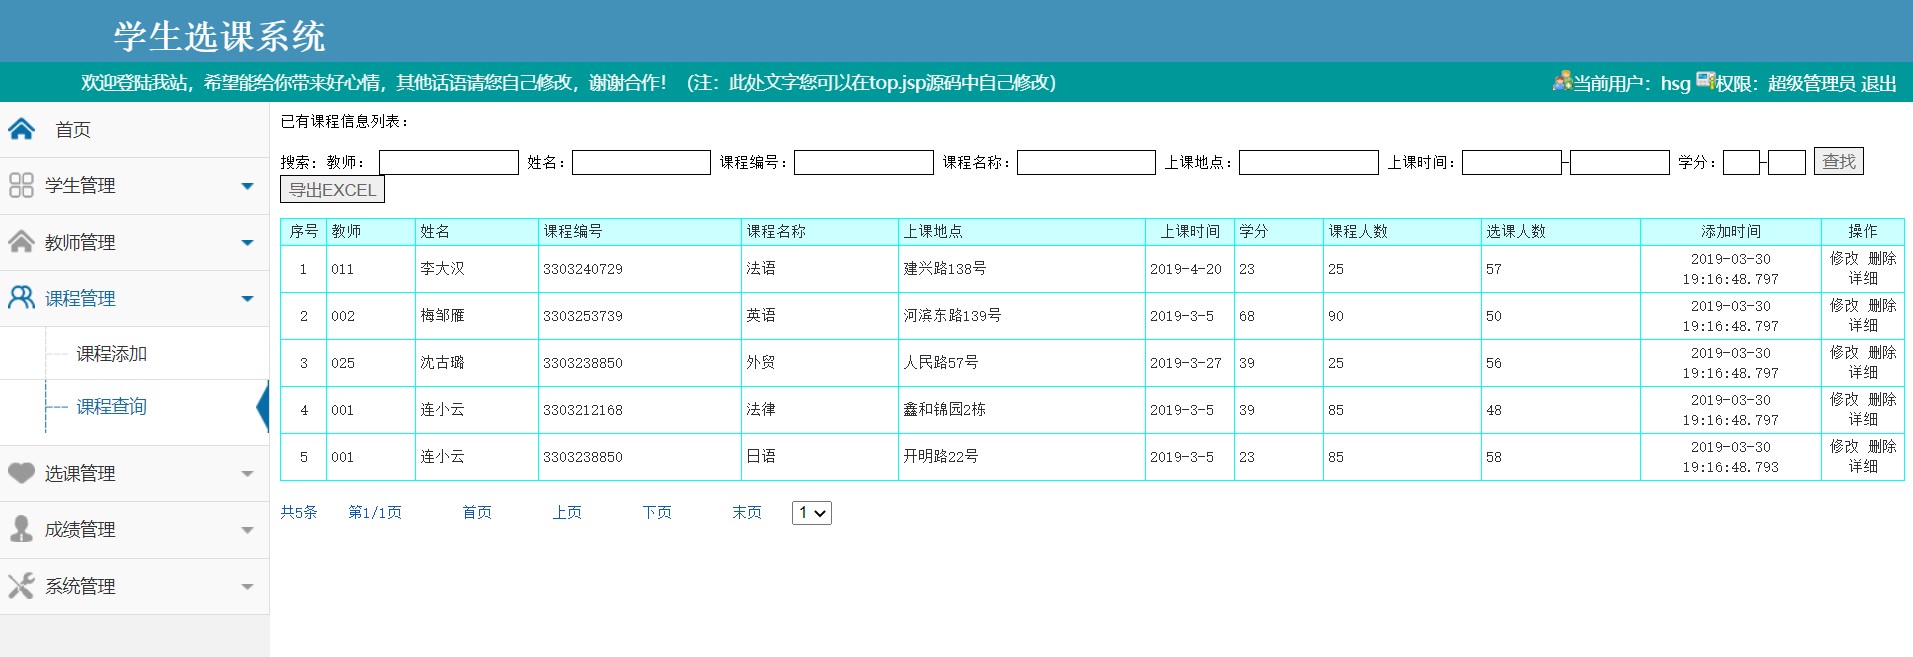Click 修改 for 梅邹雁 row
Image resolution: width=1913 pixels, height=657 pixels.
pyautogui.click(x=1844, y=305)
